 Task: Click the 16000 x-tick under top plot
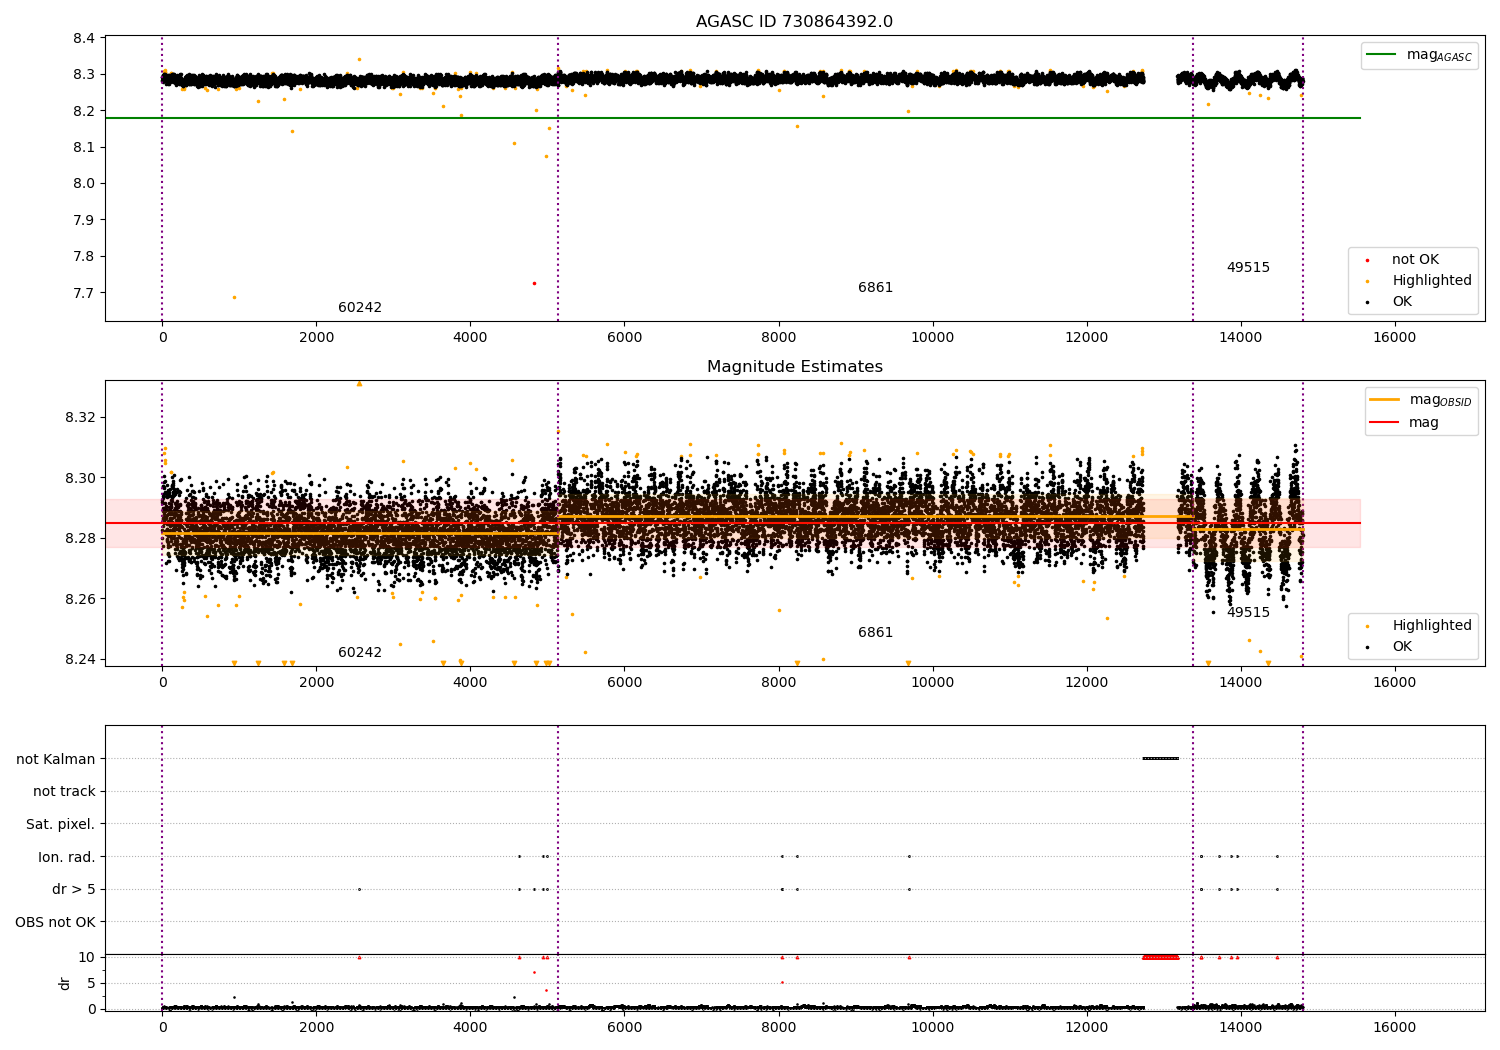[1394, 338]
